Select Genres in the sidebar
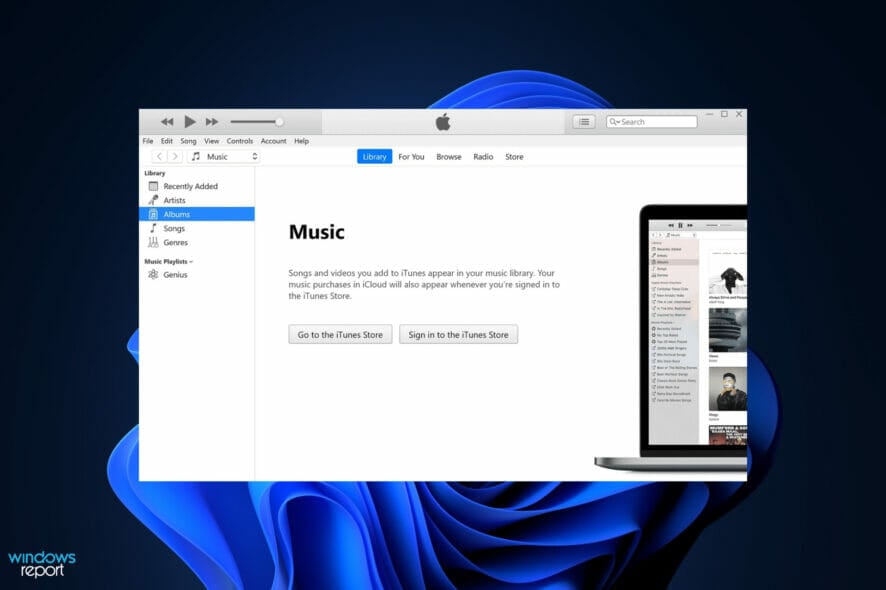Screen dimensions: 886x590 (197, 242)
